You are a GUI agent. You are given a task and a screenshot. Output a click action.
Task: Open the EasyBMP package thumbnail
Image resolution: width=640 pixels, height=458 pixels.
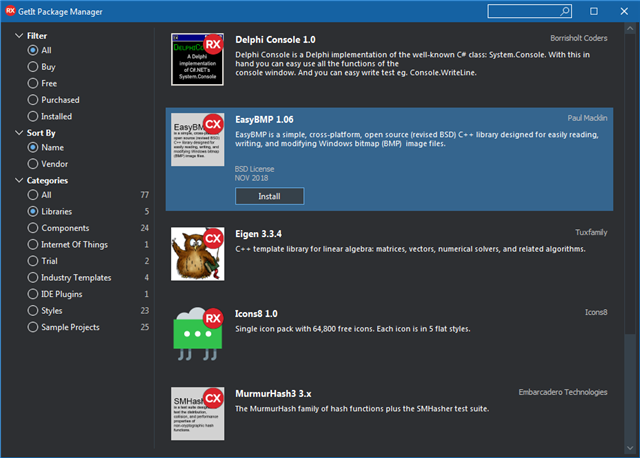click(x=197, y=140)
